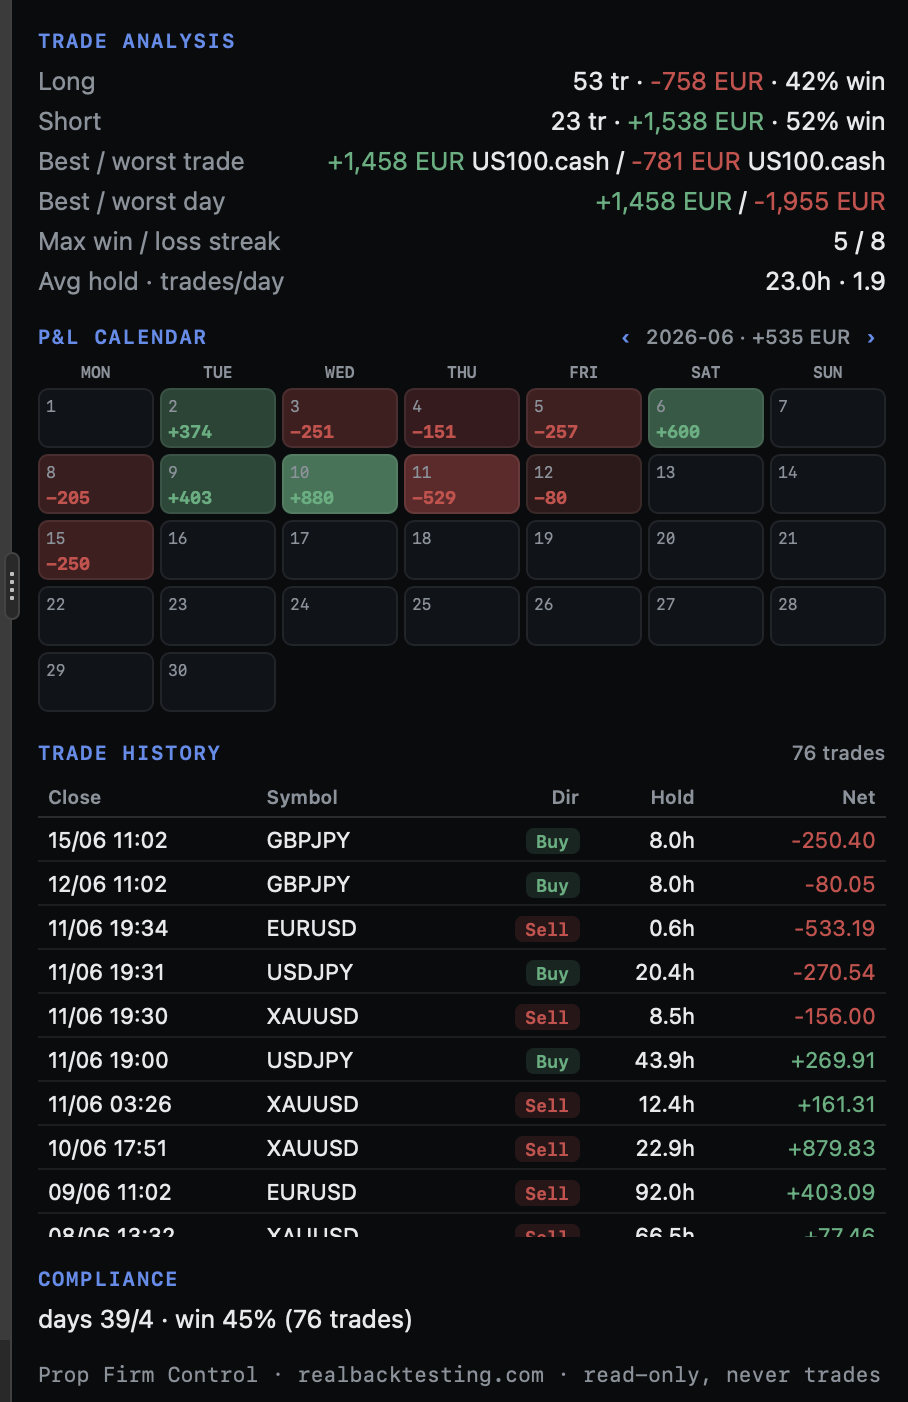The width and height of the screenshot is (908, 1402).
Task: Select June 6 calendar cell +600
Action: (706, 418)
